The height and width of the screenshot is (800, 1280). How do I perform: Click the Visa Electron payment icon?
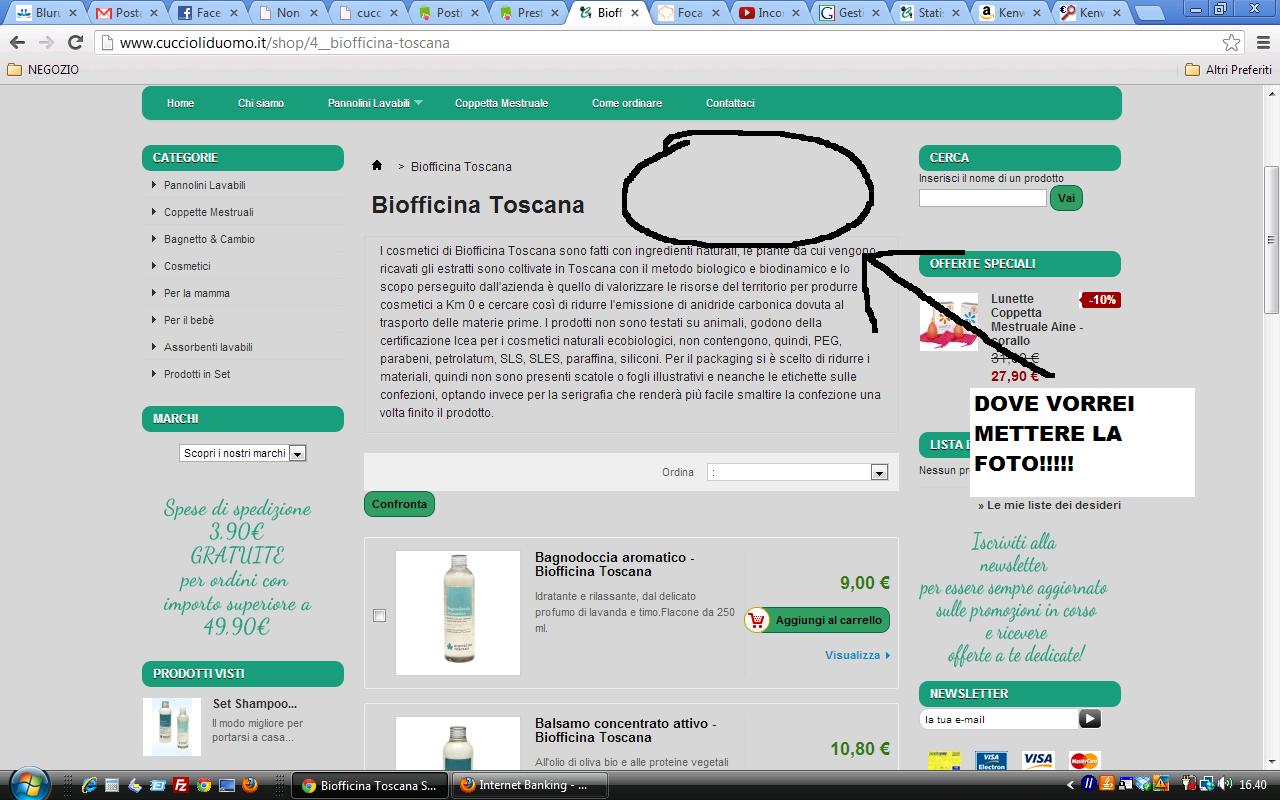[990, 761]
